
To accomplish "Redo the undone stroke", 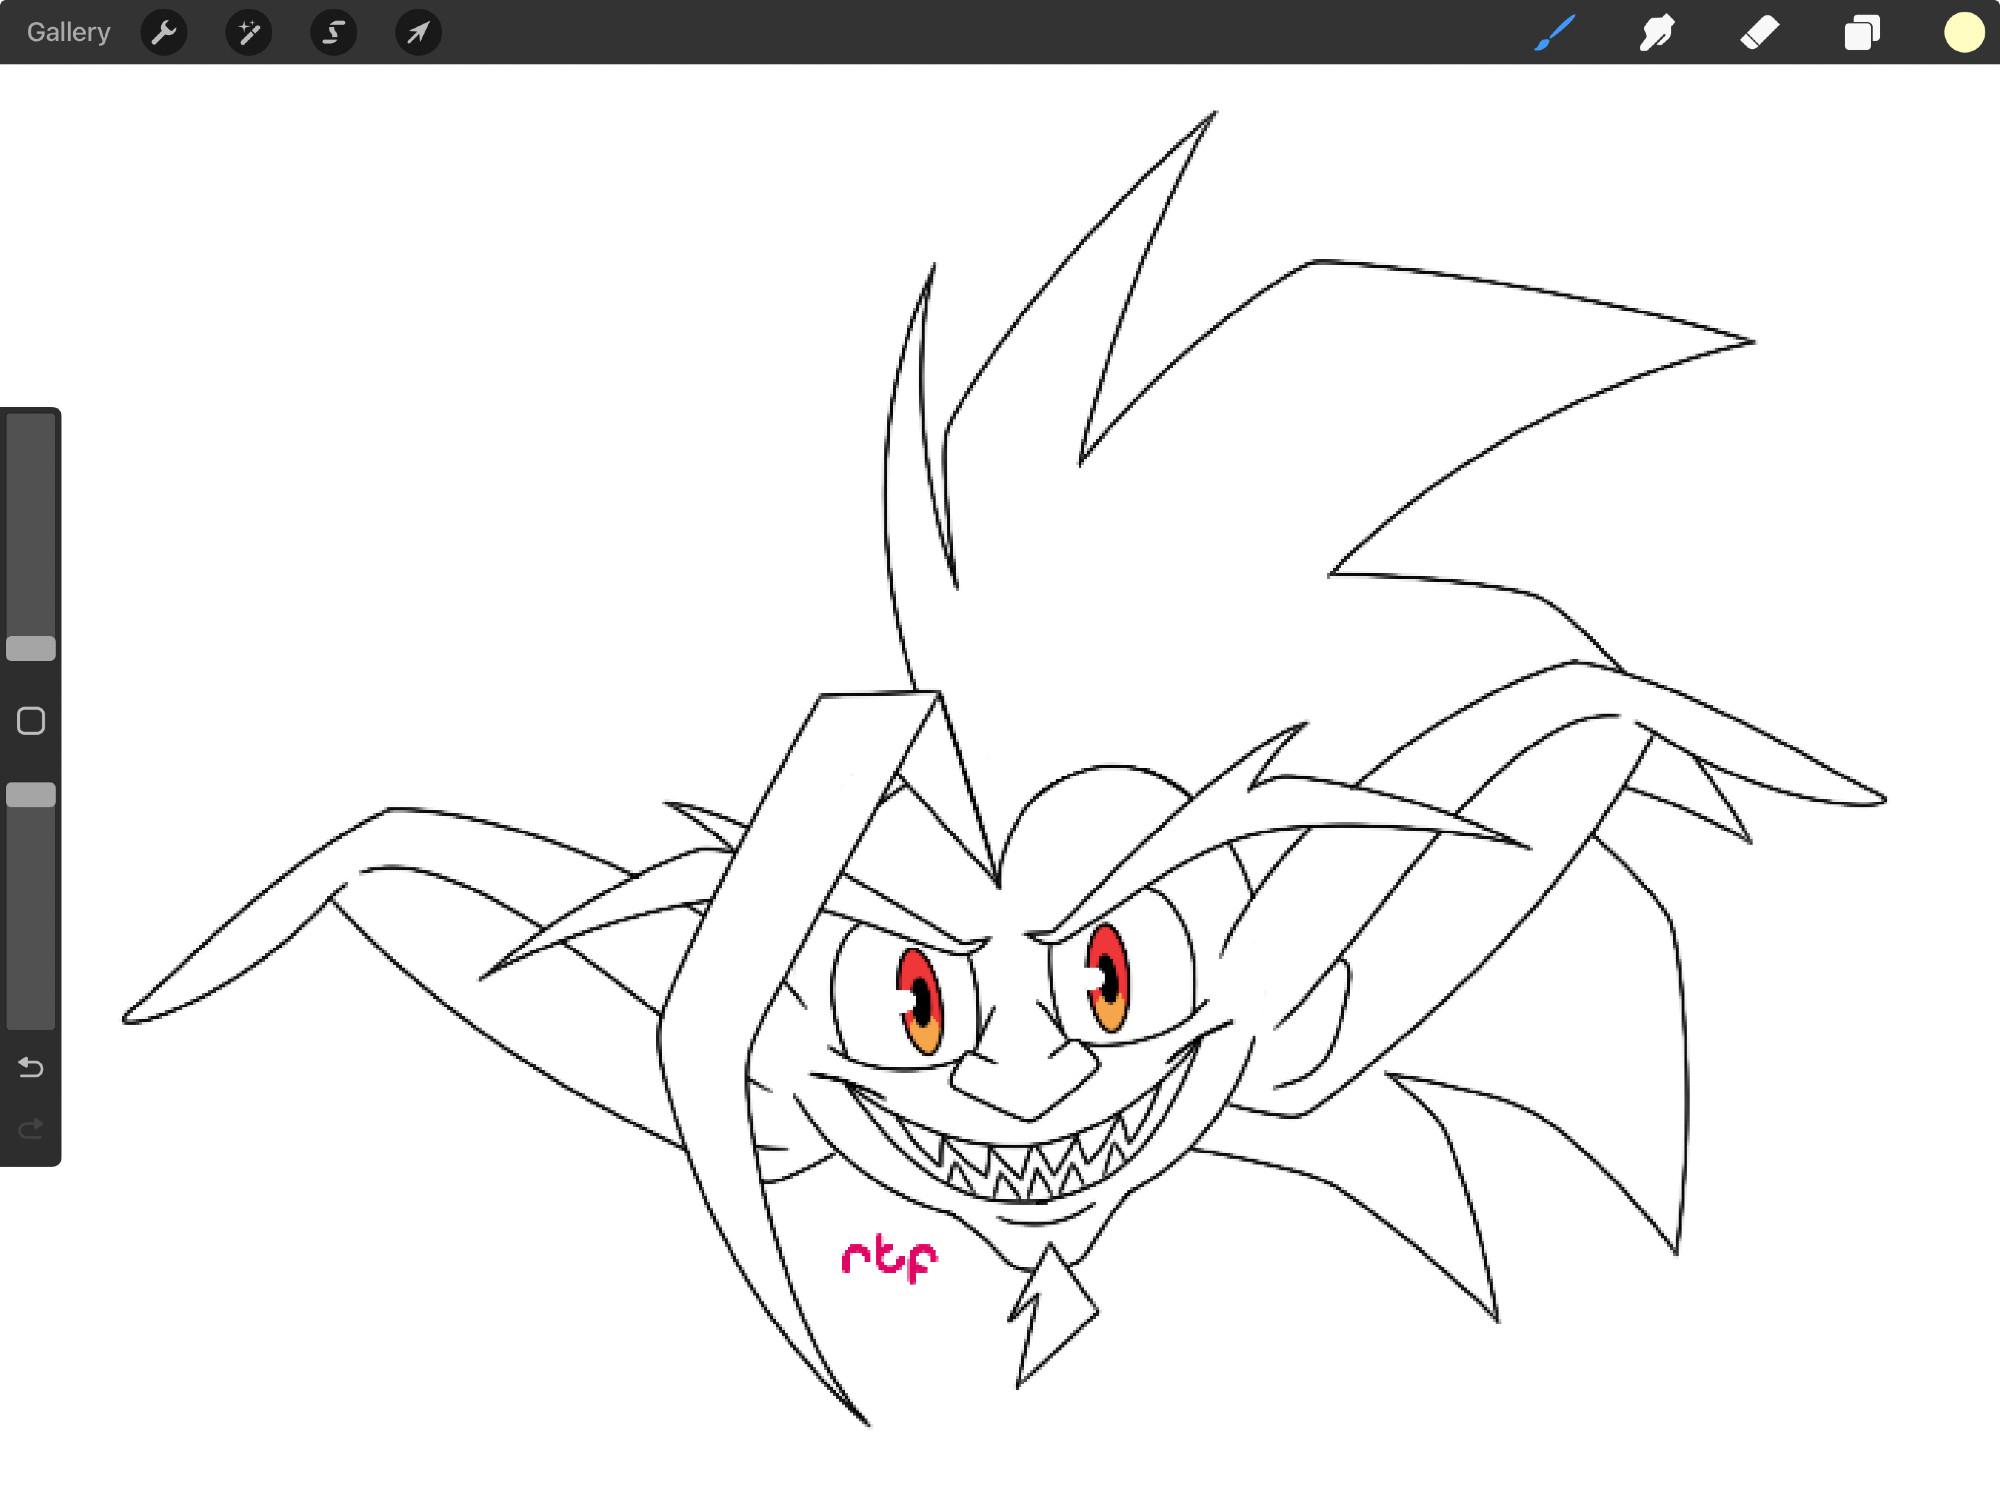I will [x=31, y=1128].
